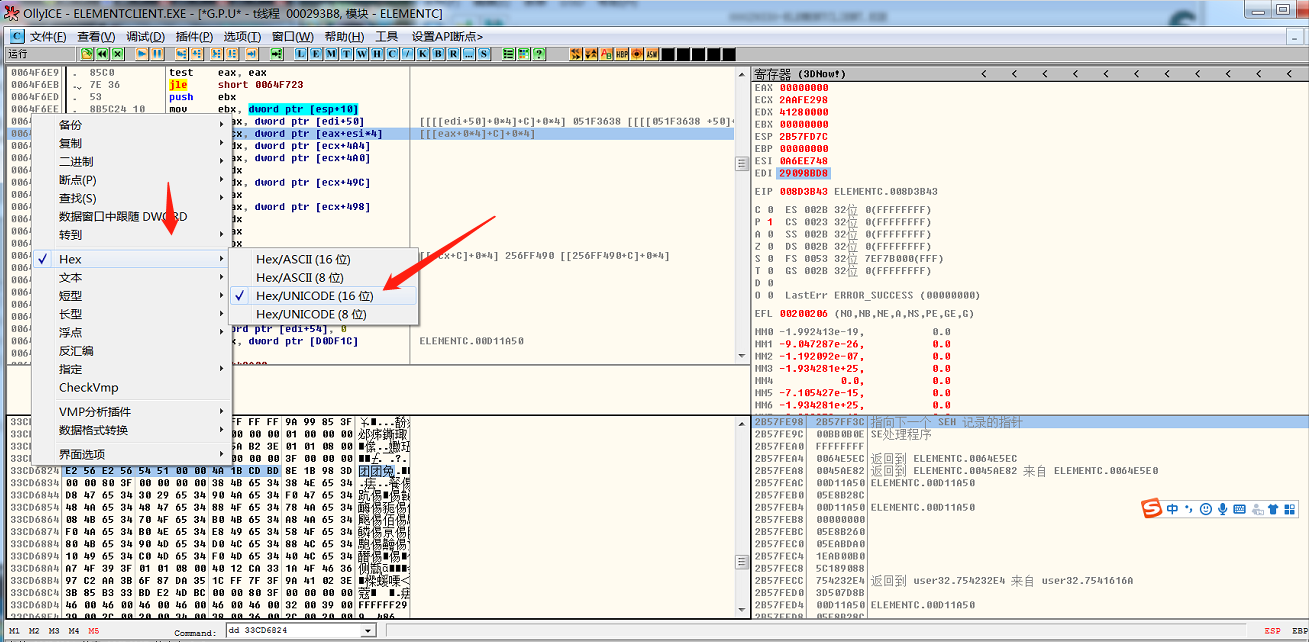Click the Restart program rewind icon
This screenshot has height=642, width=1309.
102,53
